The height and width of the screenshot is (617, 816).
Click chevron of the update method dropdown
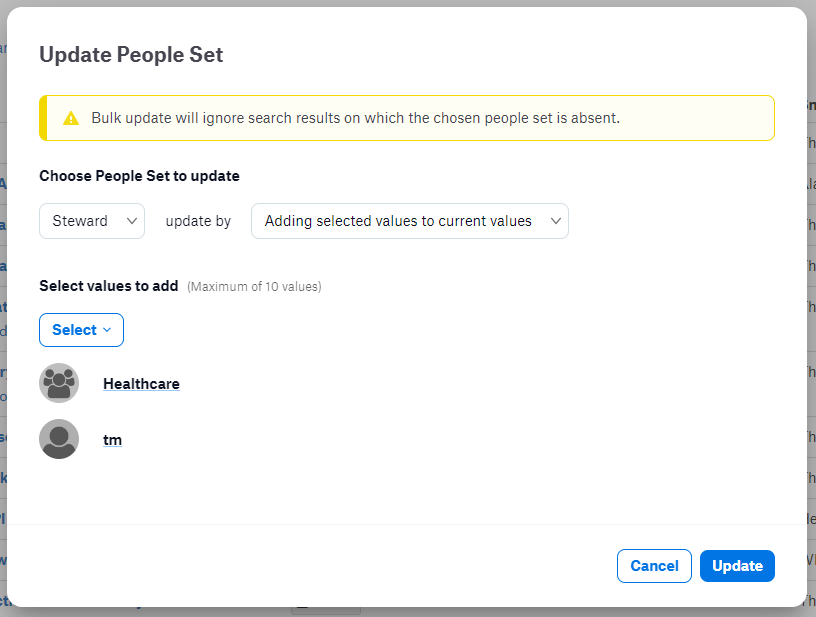556,221
